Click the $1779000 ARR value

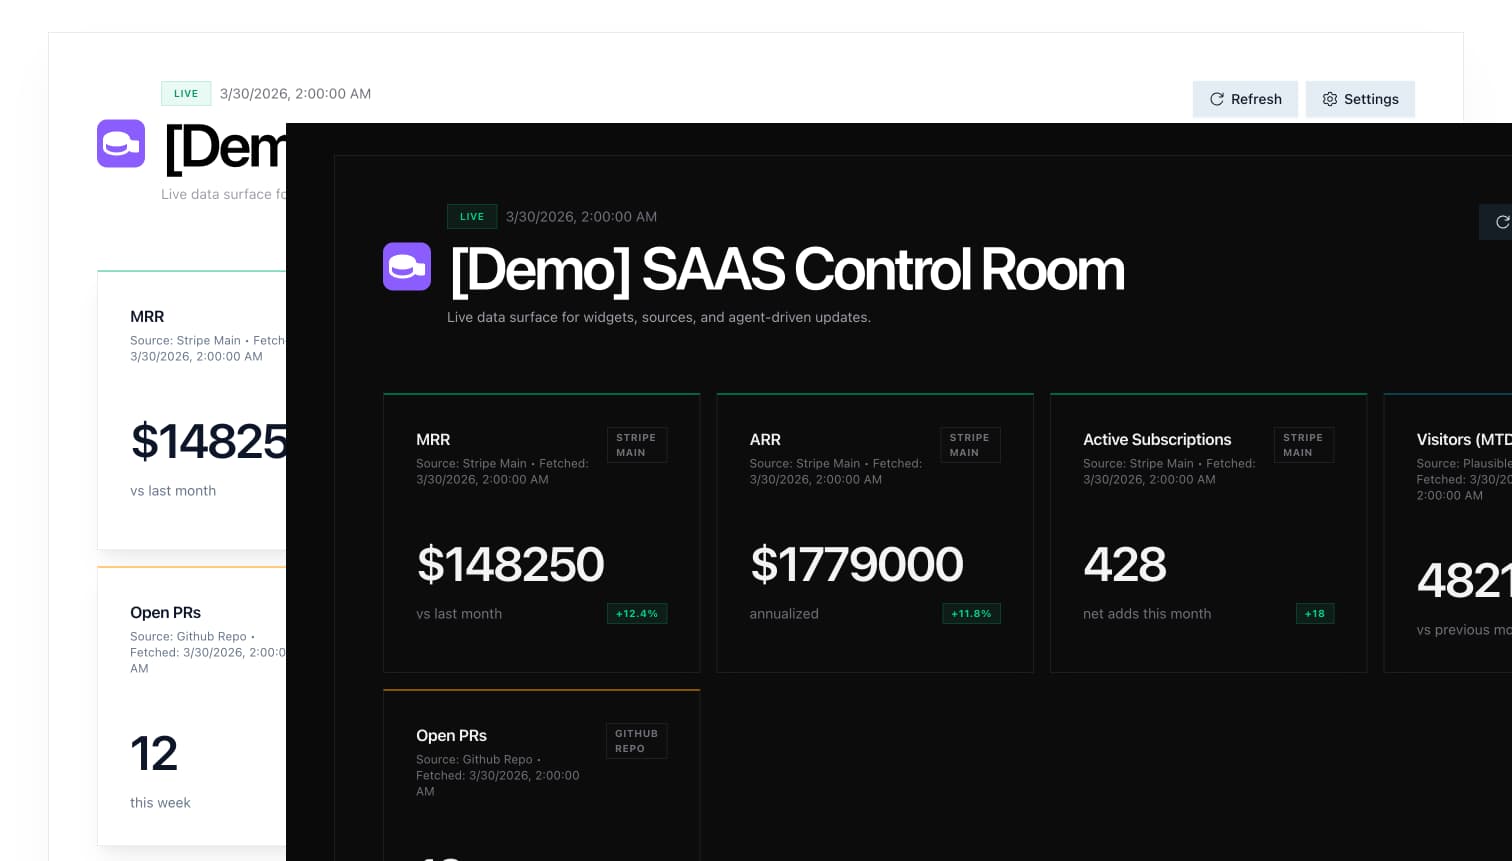[x=857, y=564]
